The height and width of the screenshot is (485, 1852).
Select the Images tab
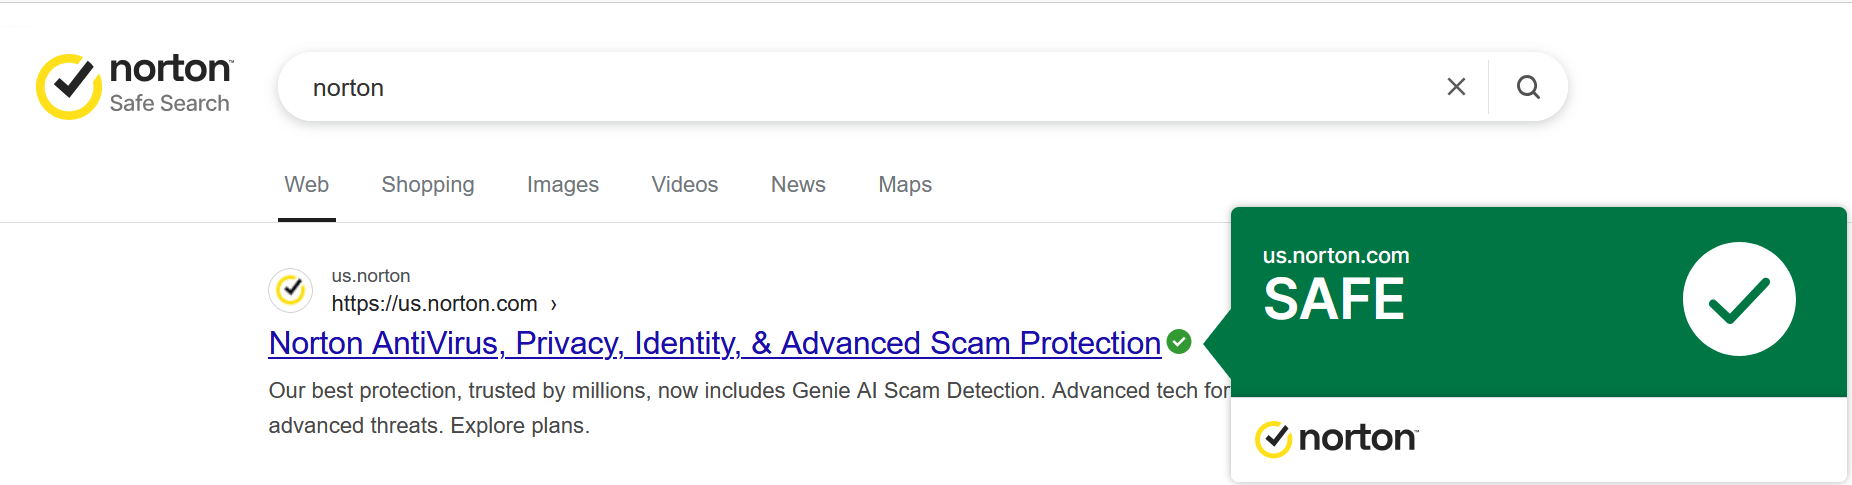point(563,185)
